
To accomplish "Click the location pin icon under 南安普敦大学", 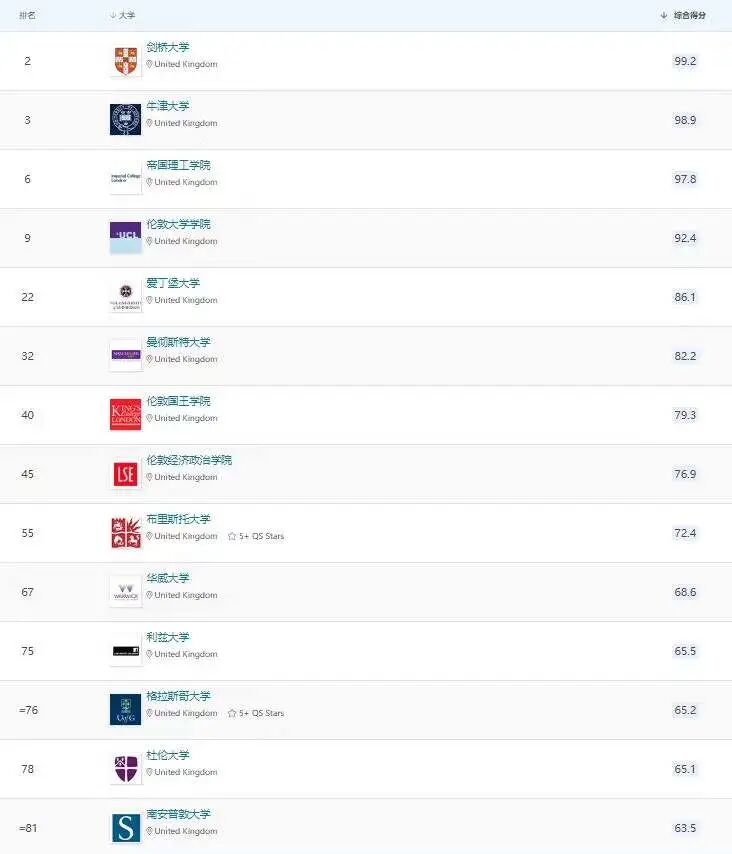I will pyautogui.click(x=150, y=831).
